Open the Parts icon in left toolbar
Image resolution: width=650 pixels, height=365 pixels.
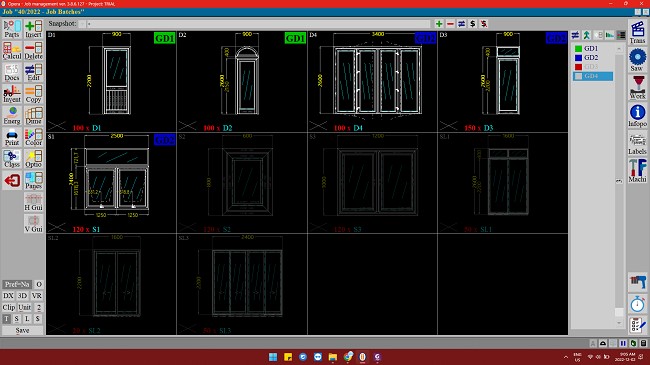click(x=12, y=29)
